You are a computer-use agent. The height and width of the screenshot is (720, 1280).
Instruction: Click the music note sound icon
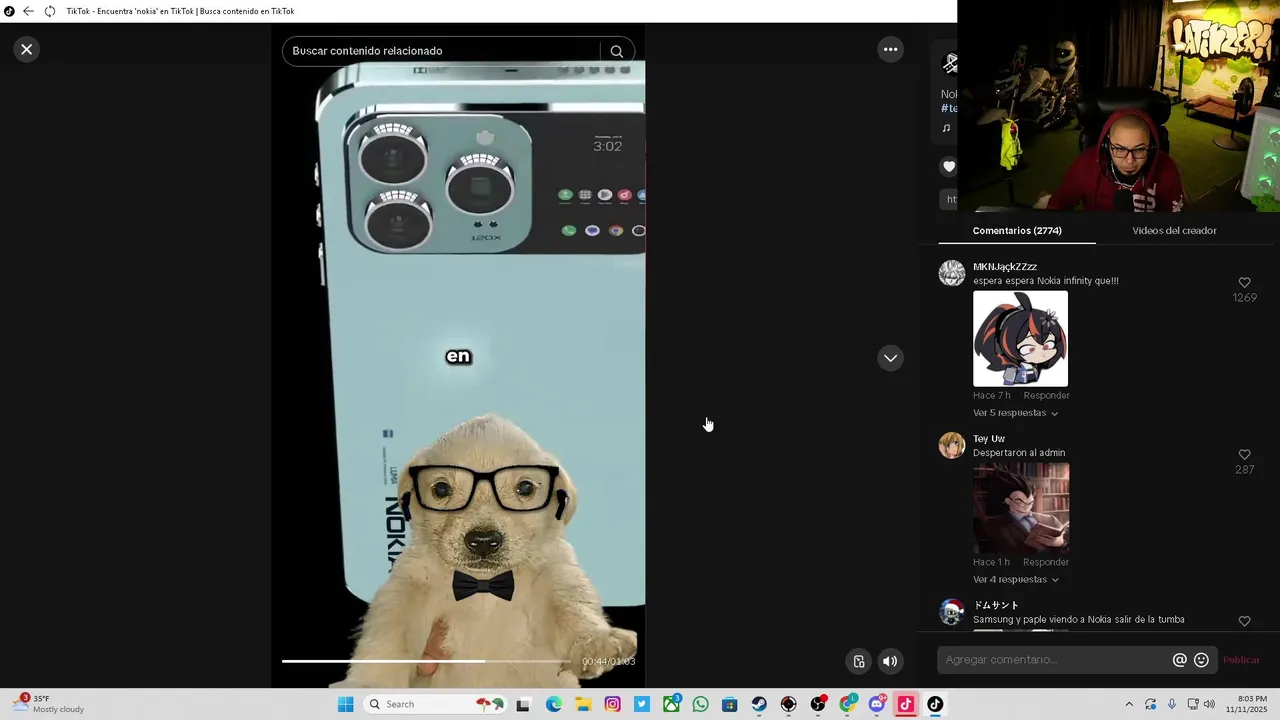pyautogui.click(x=946, y=128)
